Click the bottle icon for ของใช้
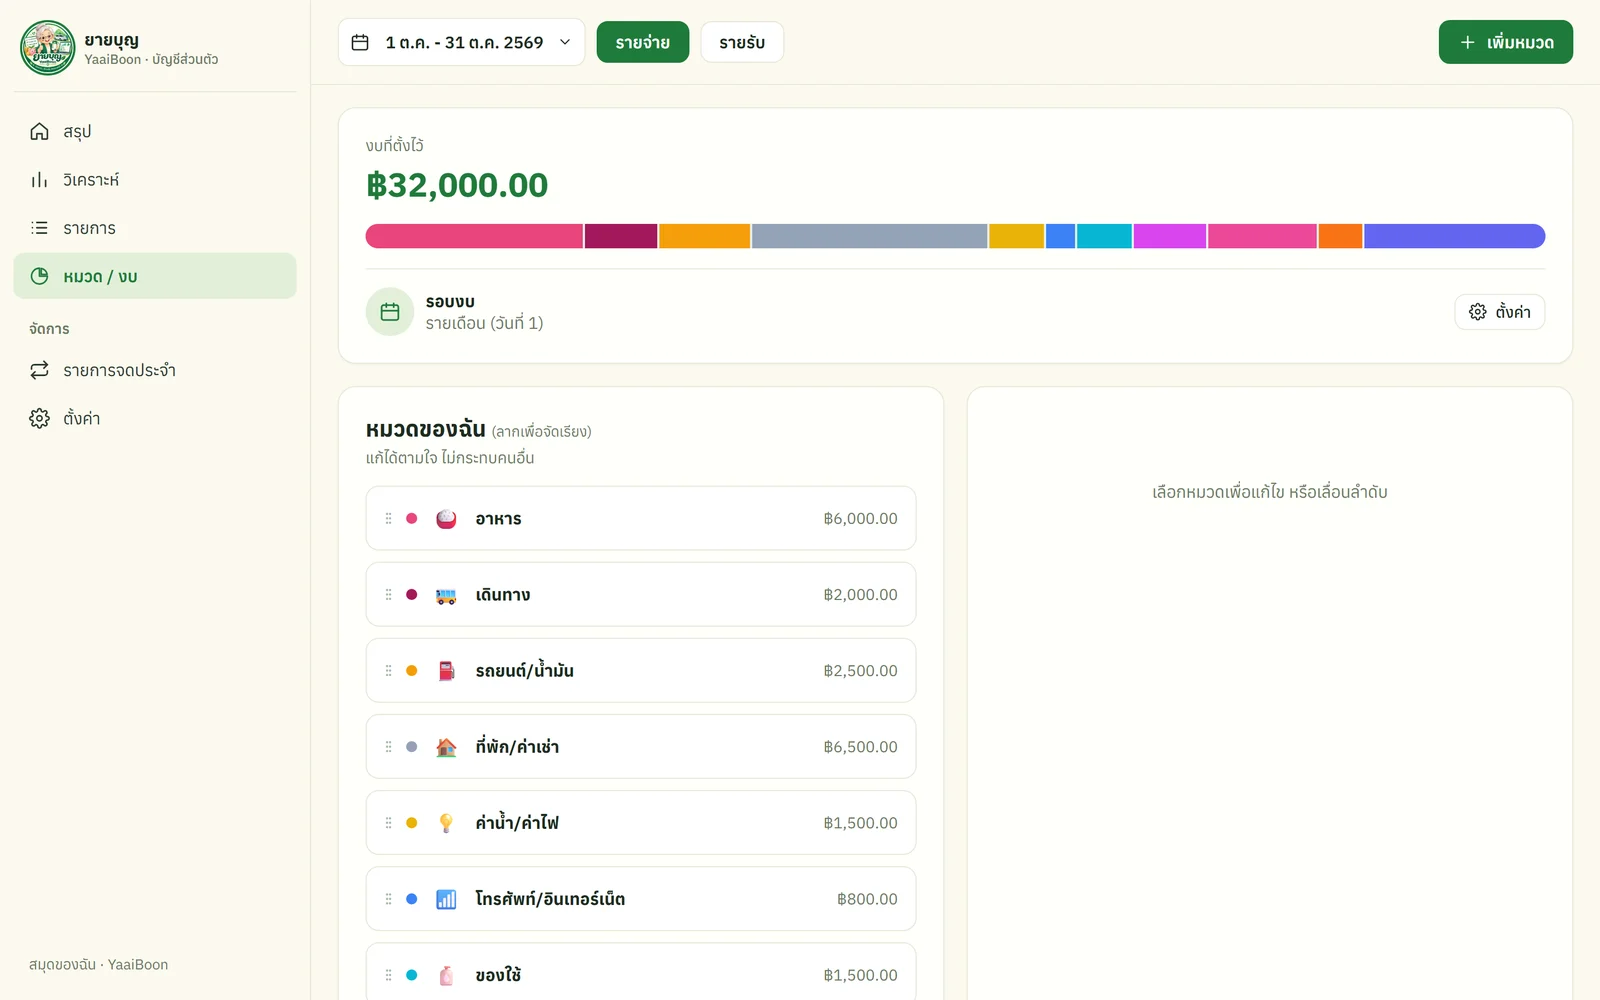 click(x=446, y=975)
